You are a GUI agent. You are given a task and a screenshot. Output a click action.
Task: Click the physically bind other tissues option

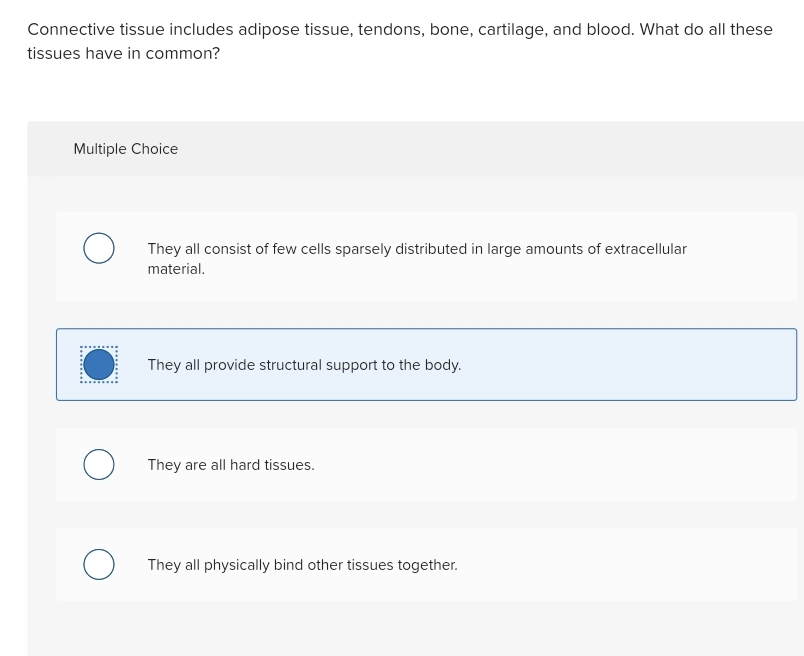tap(302, 564)
